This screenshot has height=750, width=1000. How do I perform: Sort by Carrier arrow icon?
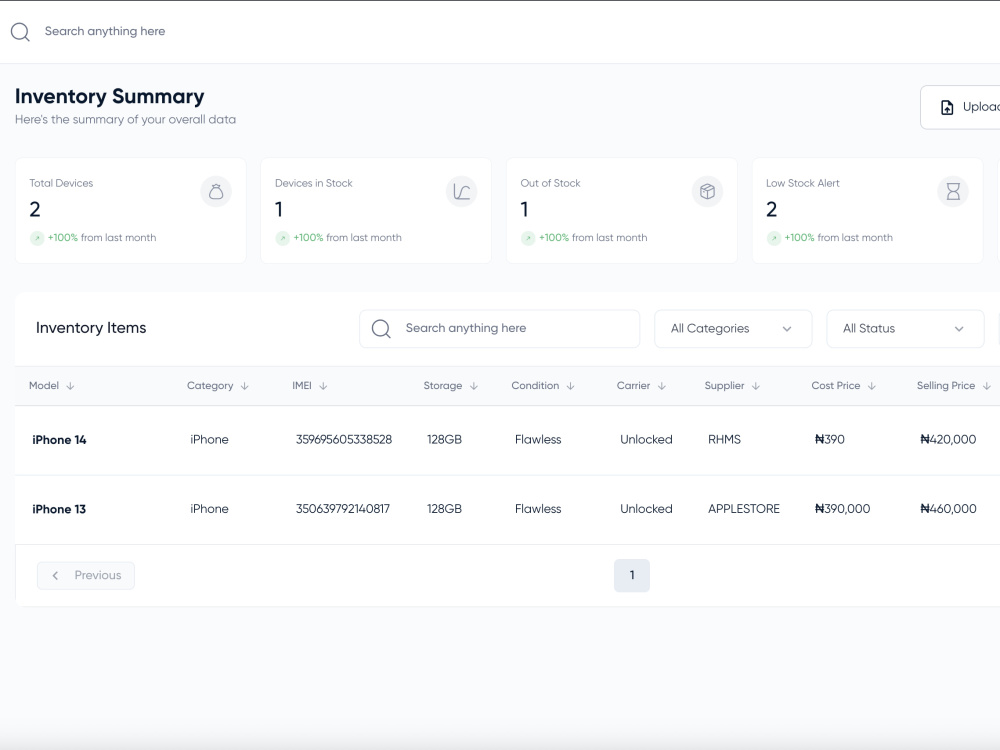[x=662, y=386]
